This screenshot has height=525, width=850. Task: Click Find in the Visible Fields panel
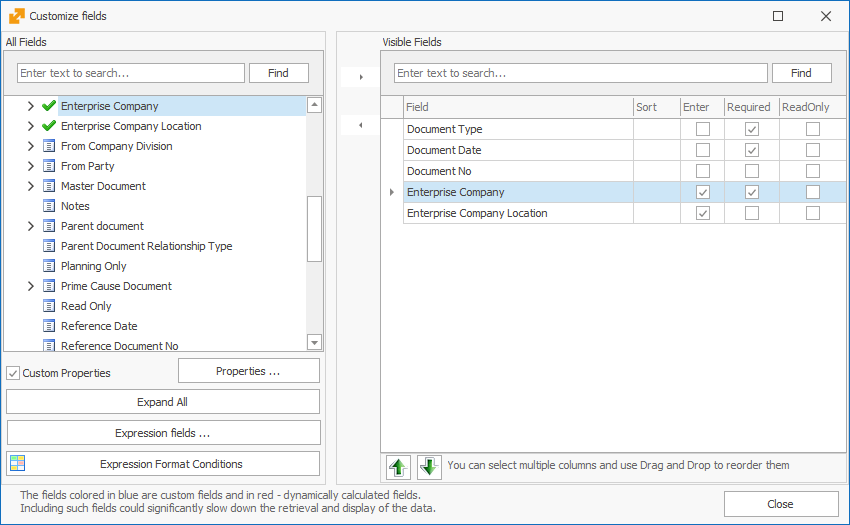[x=801, y=73]
